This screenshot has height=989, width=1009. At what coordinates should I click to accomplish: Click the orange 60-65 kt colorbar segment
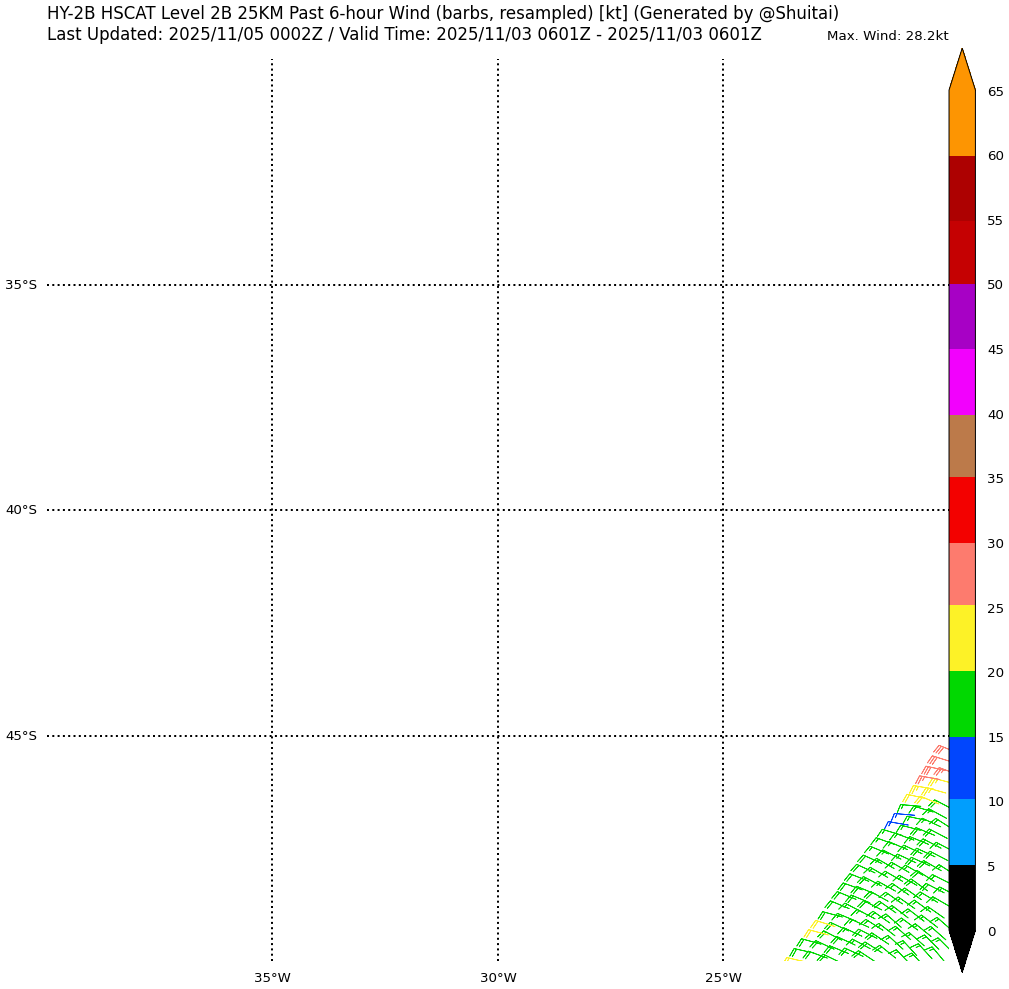(x=961, y=123)
